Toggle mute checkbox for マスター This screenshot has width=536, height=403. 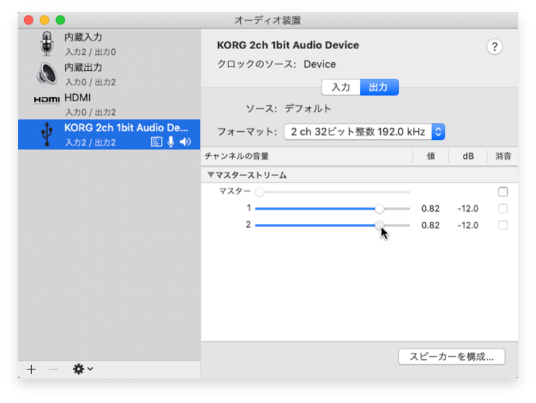pyautogui.click(x=502, y=192)
